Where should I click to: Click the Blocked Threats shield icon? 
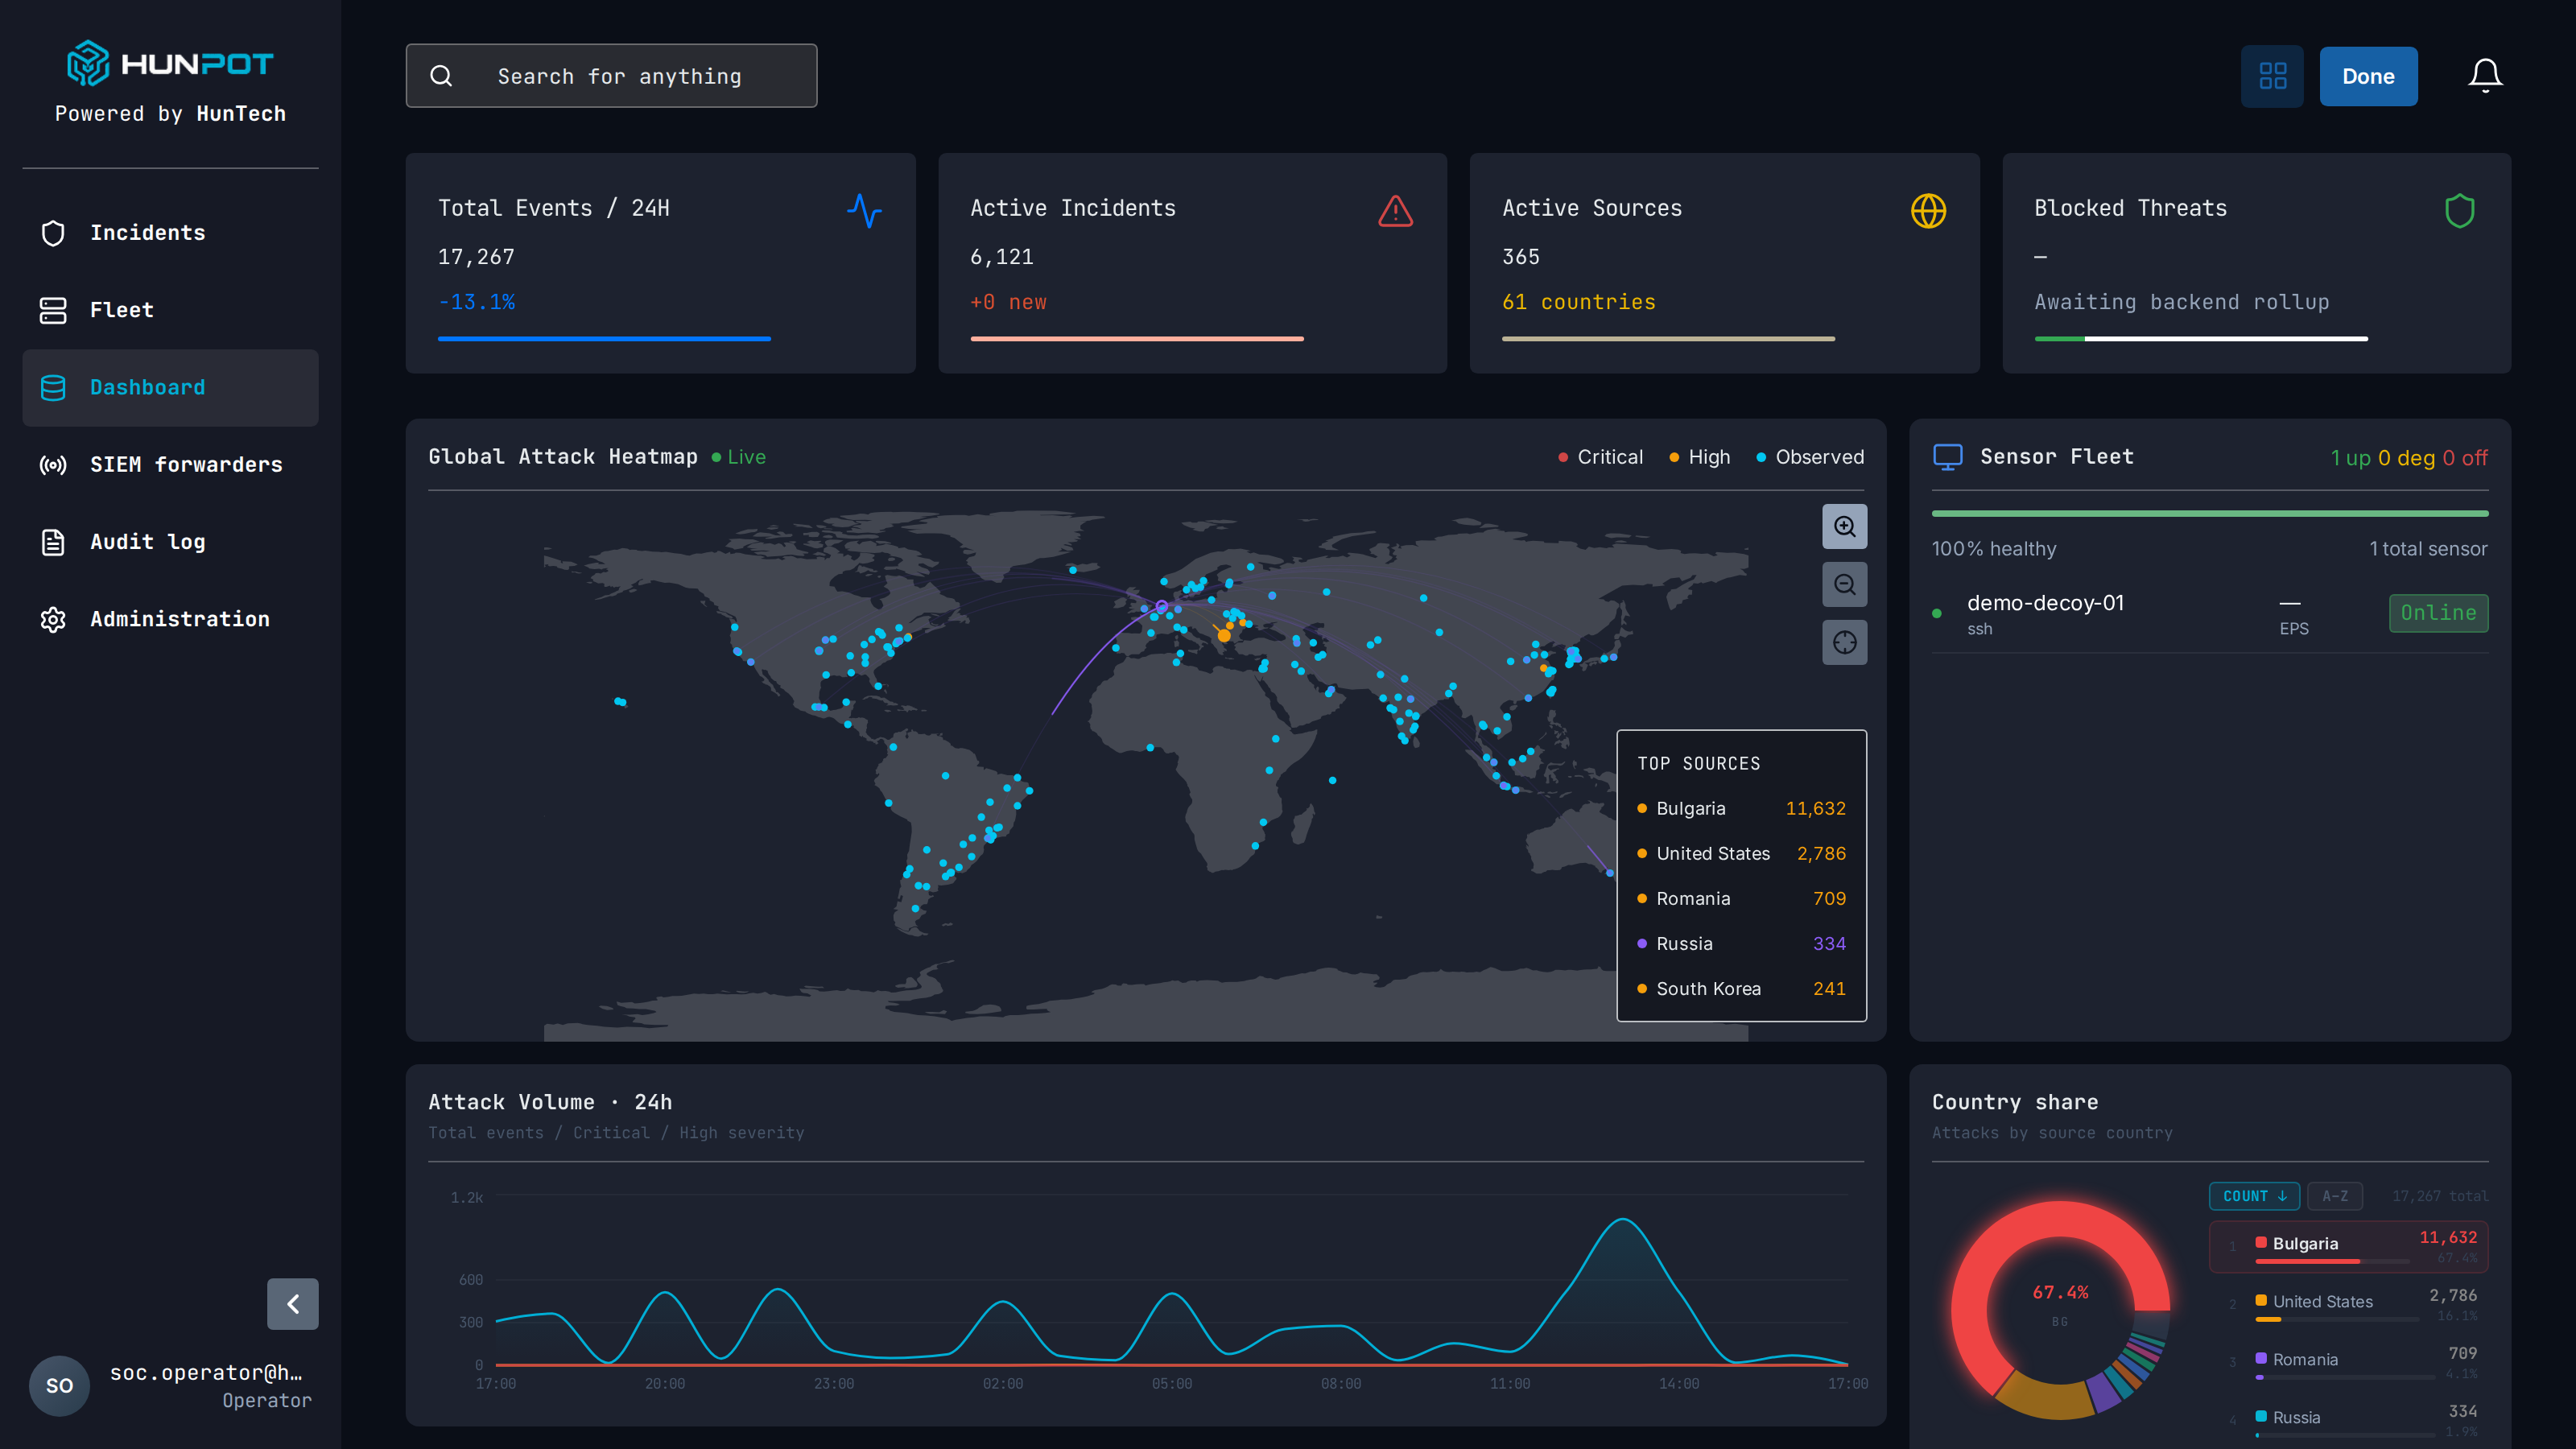tap(2459, 211)
